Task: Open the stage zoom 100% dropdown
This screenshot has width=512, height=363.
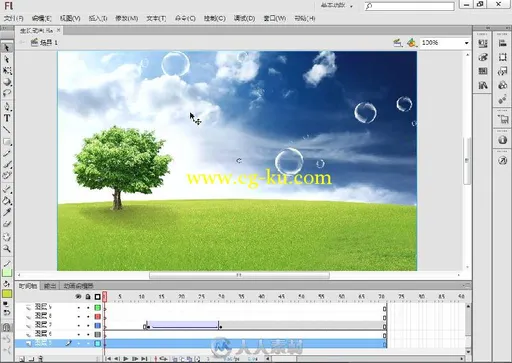Action: point(466,43)
